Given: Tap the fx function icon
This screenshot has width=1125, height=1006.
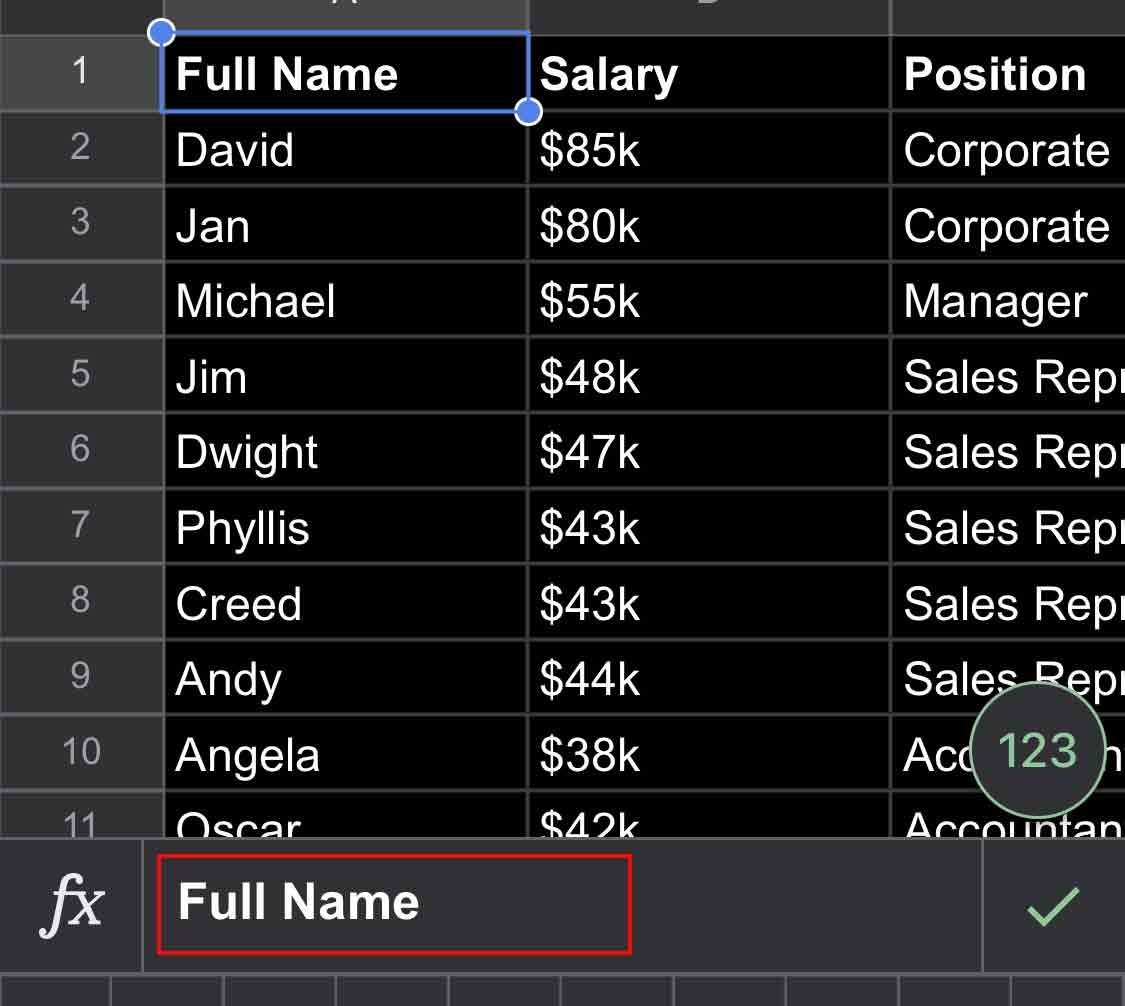Looking at the screenshot, I should click(73, 905).
